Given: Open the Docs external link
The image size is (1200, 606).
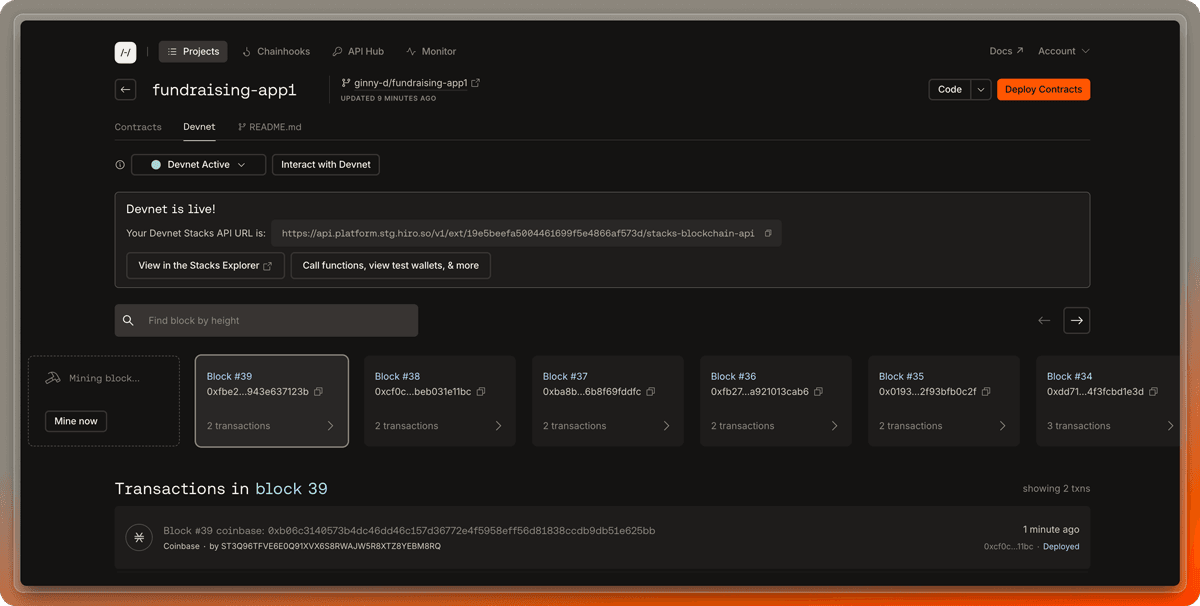Looking at the screenshot, I should click(1006, 52).
